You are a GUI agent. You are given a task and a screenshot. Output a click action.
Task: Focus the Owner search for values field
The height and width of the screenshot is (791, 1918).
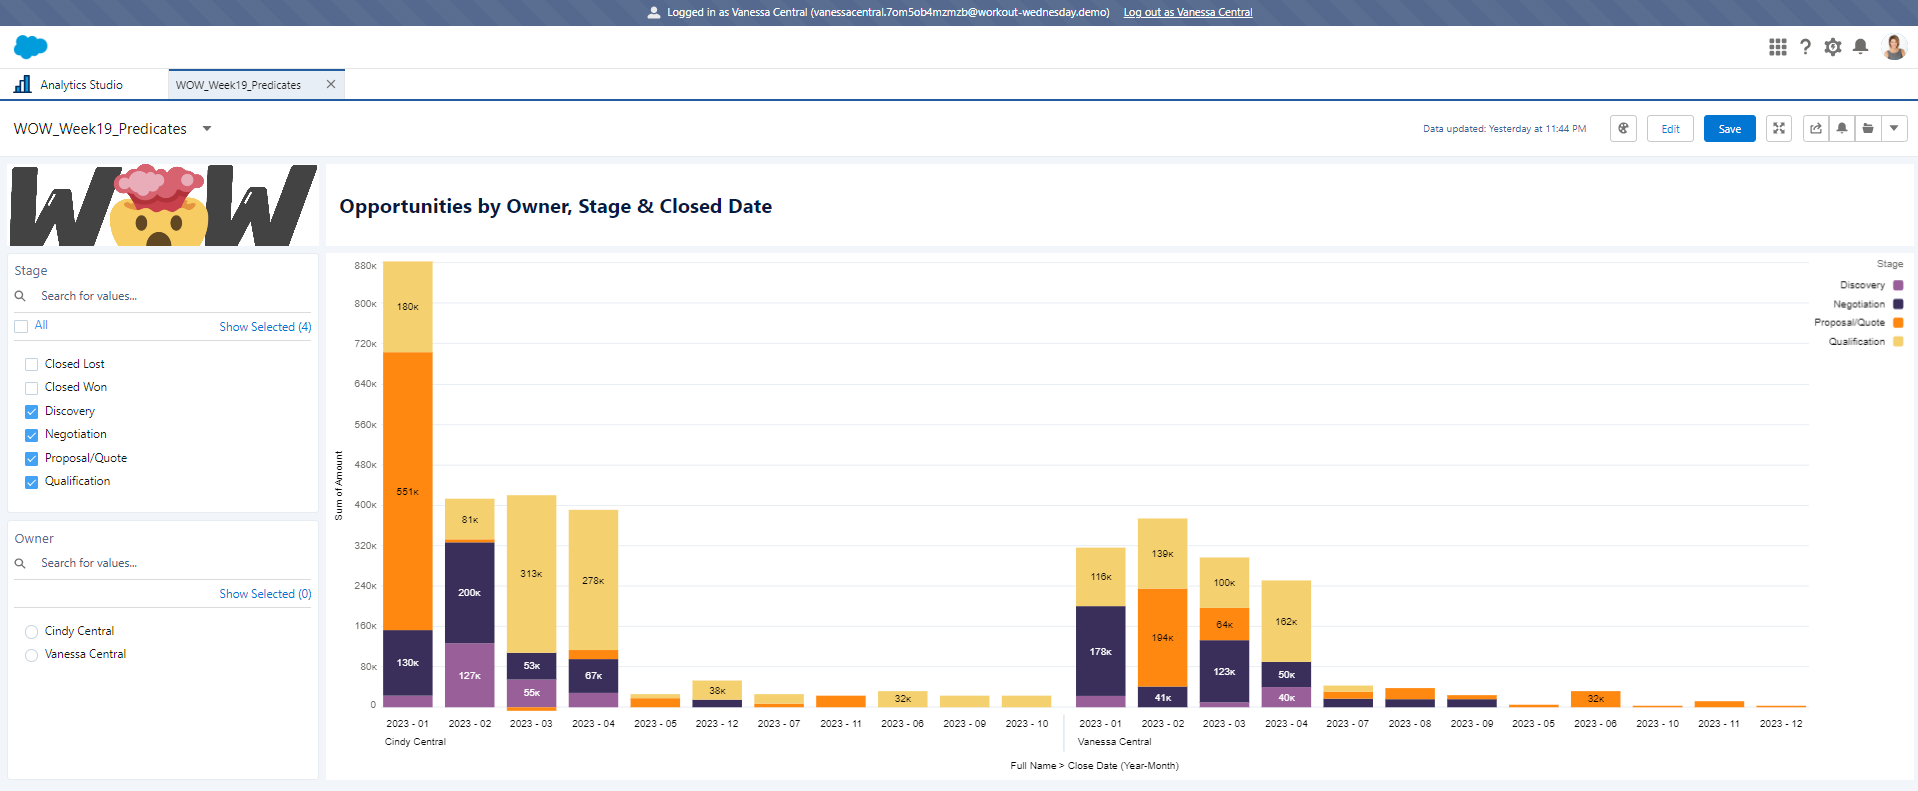tap(163, 563)
